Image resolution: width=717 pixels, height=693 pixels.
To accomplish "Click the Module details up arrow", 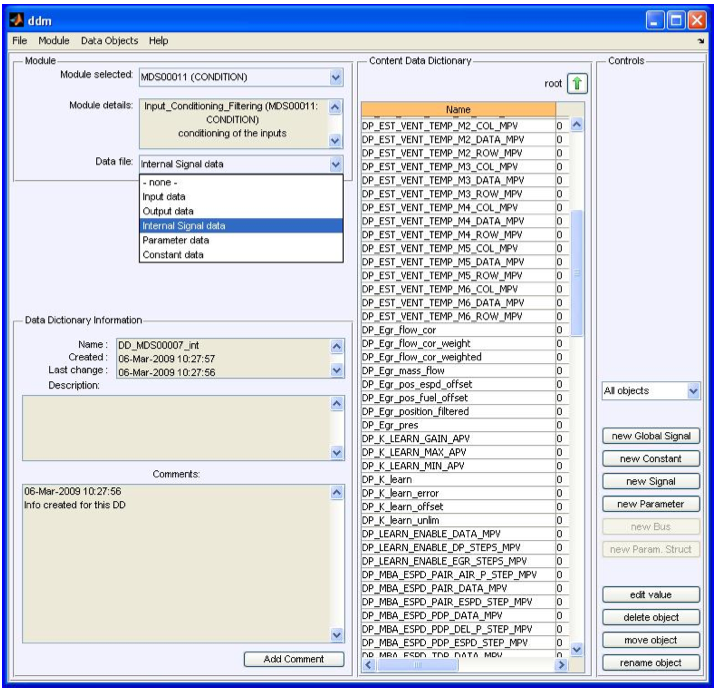I will coord(335,107).
